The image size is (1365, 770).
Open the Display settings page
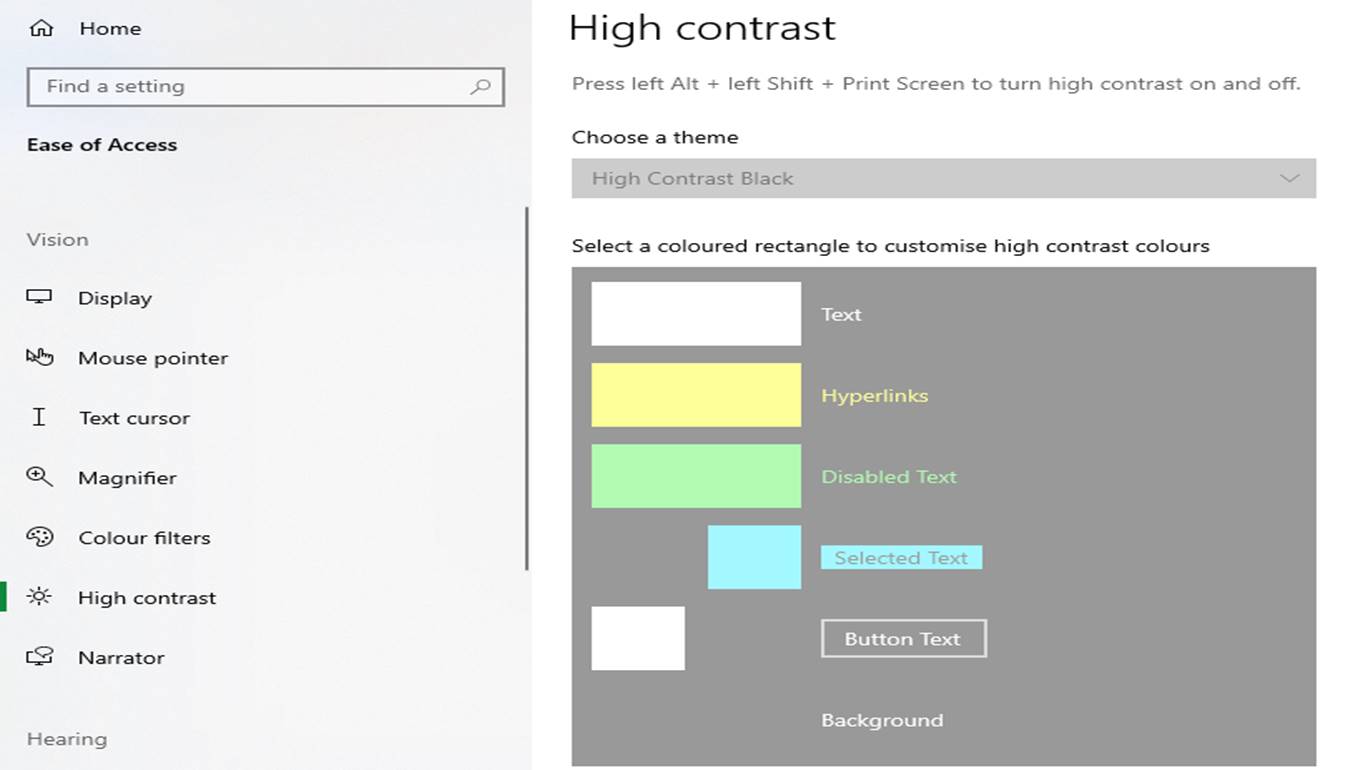[x=113, y=297]
